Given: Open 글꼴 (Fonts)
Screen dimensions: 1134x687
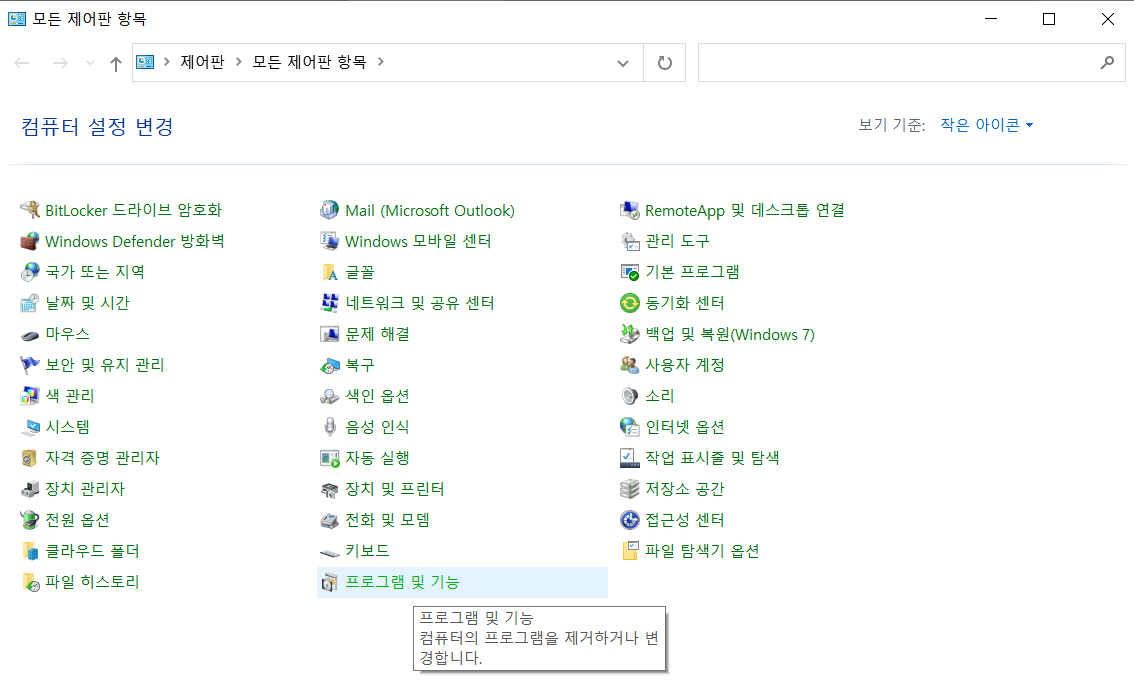Looking at the screenshot, I should click(x=360, y=272).
